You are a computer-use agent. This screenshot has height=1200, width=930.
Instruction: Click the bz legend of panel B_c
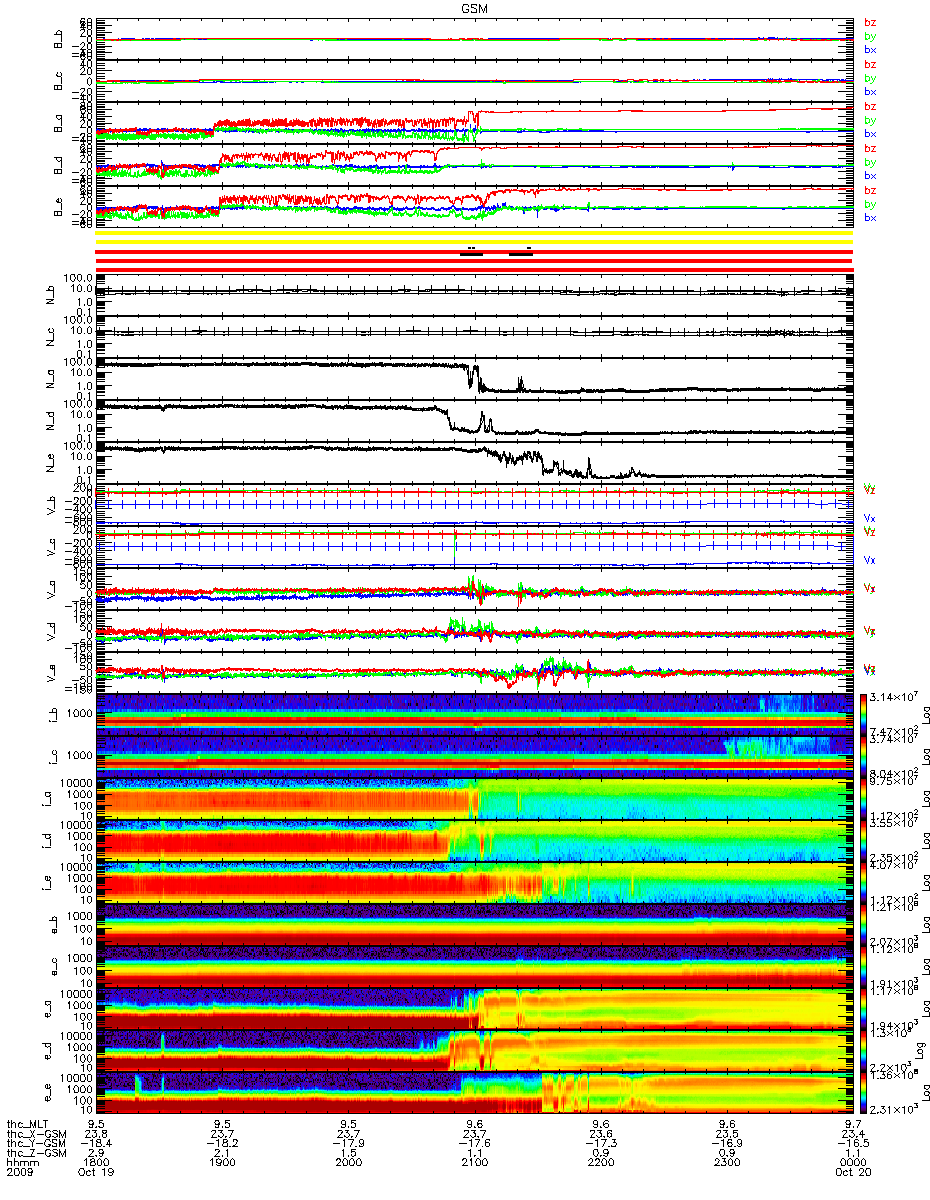coord(870,64)
